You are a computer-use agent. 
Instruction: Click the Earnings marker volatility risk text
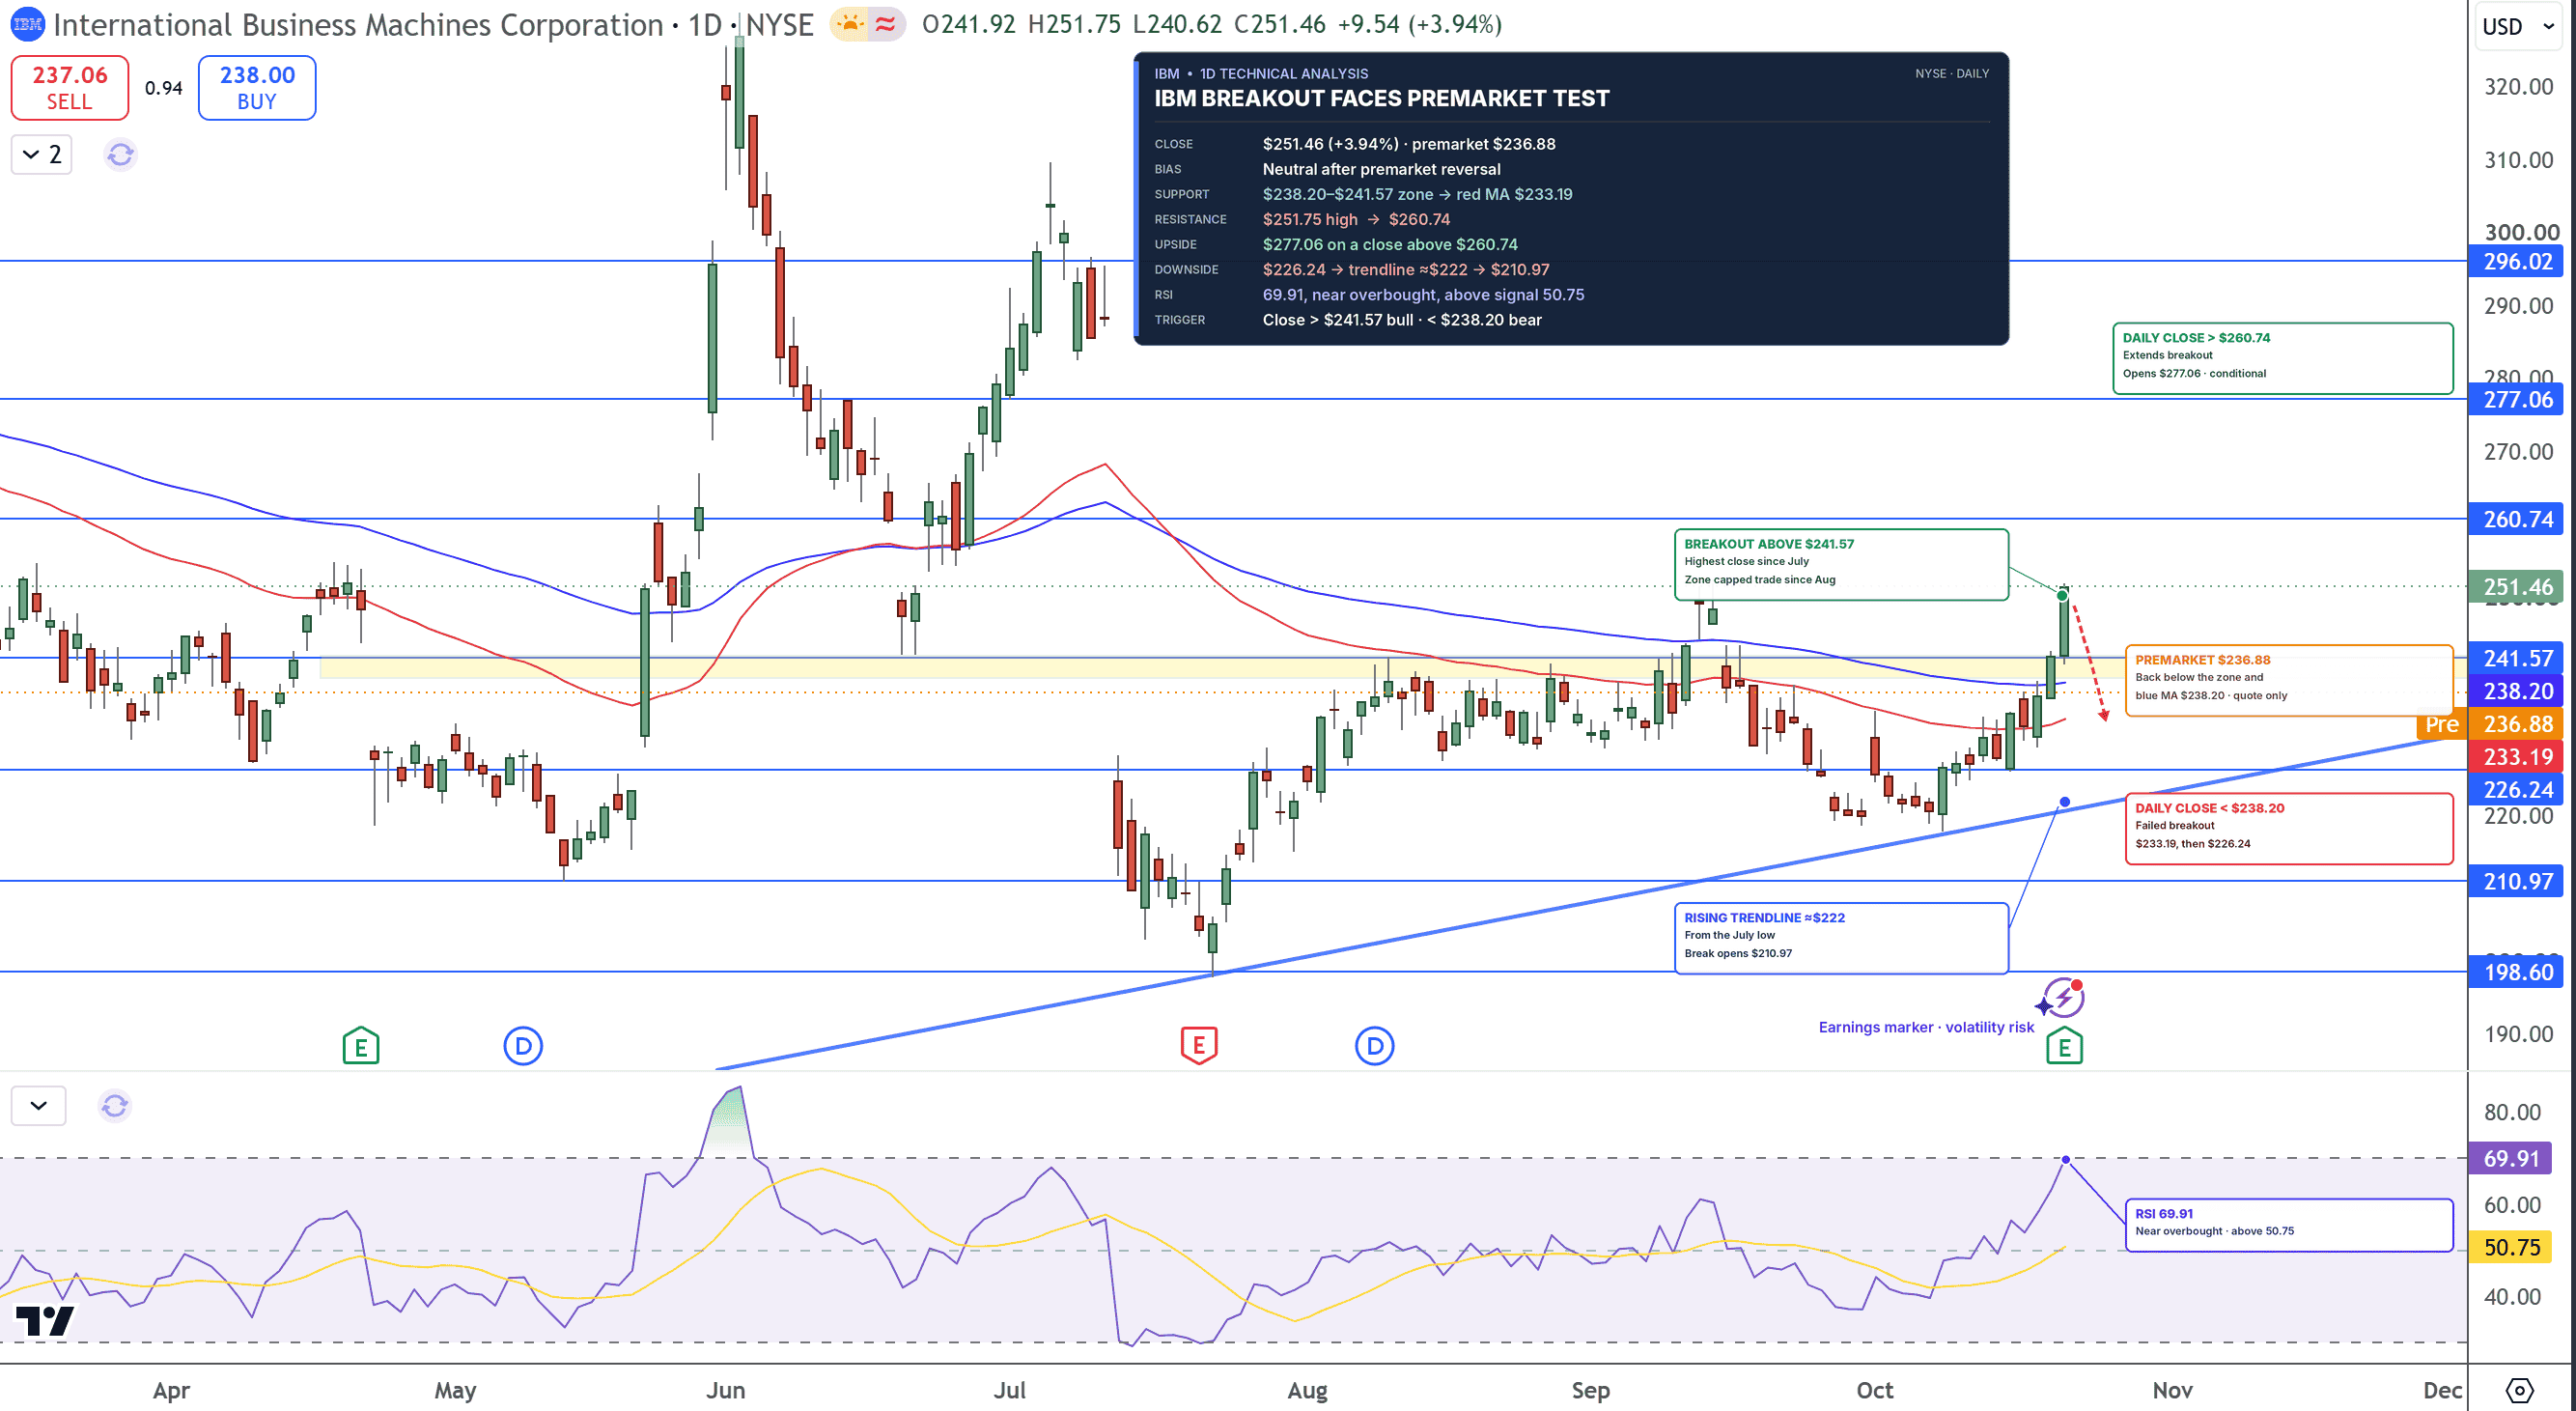[1926, 1027]
